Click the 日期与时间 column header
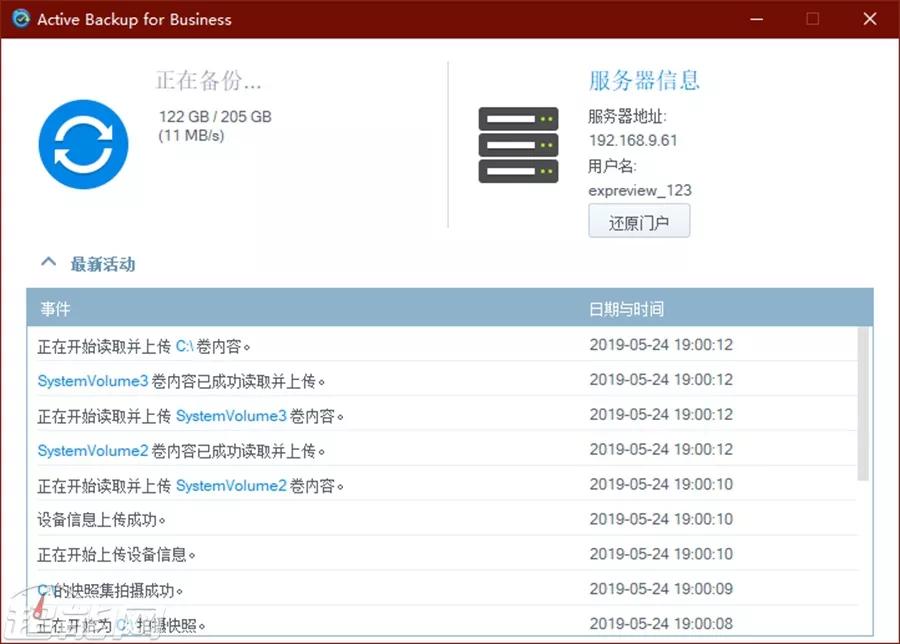Viewport: 900px width, 644px height. [x=626, y=309]
